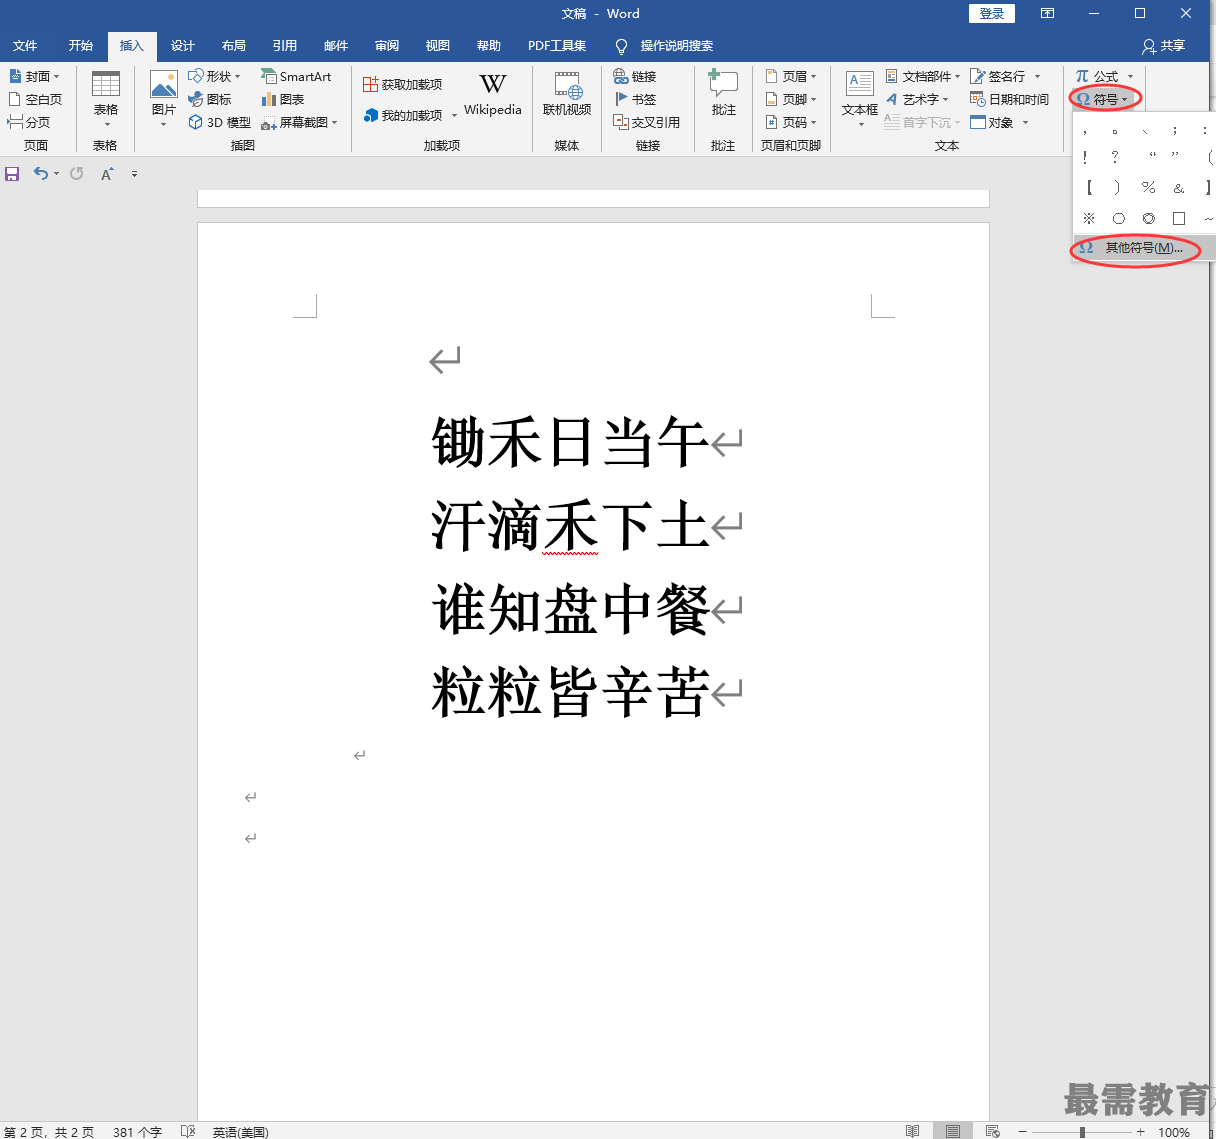Screen dimensions: 1216x1139
Task: Click the Undo arrow icon
Action: click(41, 174)
